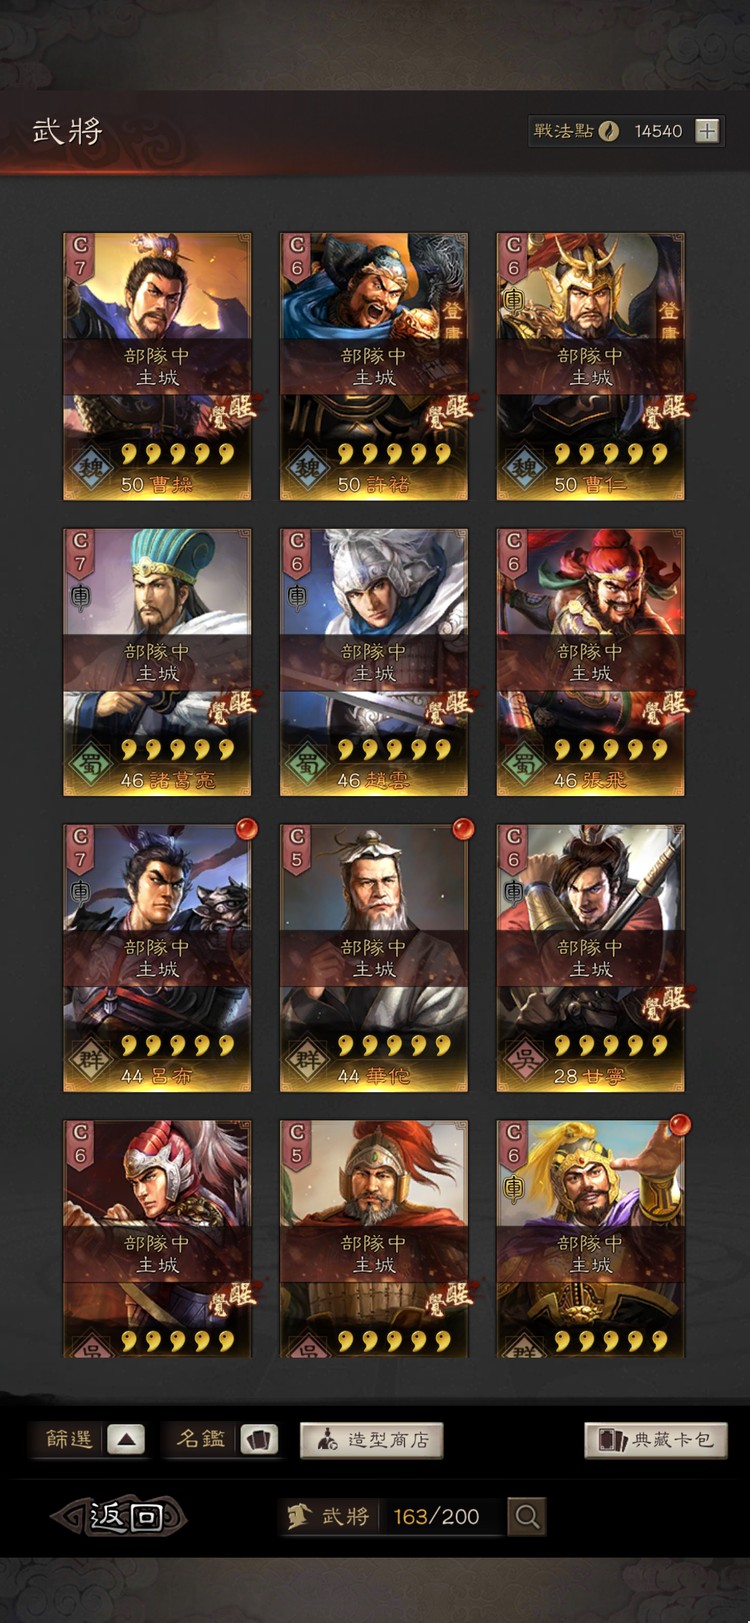Click the 名鑑 card icon

[259, 1440]
